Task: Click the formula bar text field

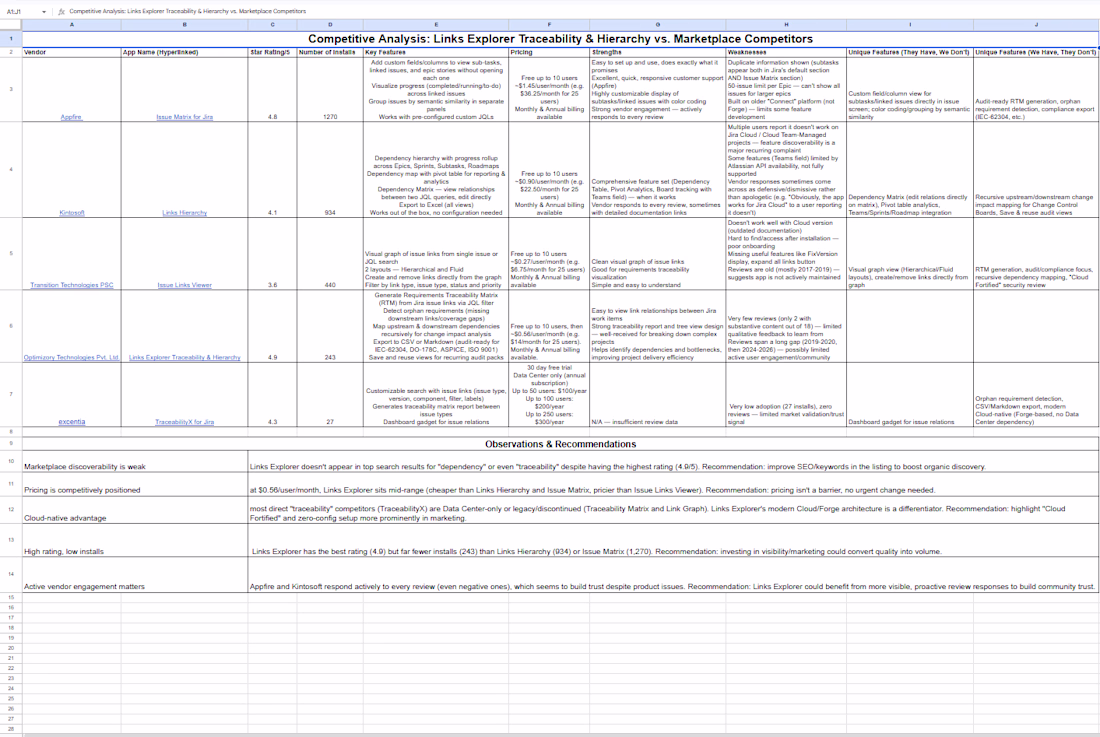Action: click(x=582, y=12)
